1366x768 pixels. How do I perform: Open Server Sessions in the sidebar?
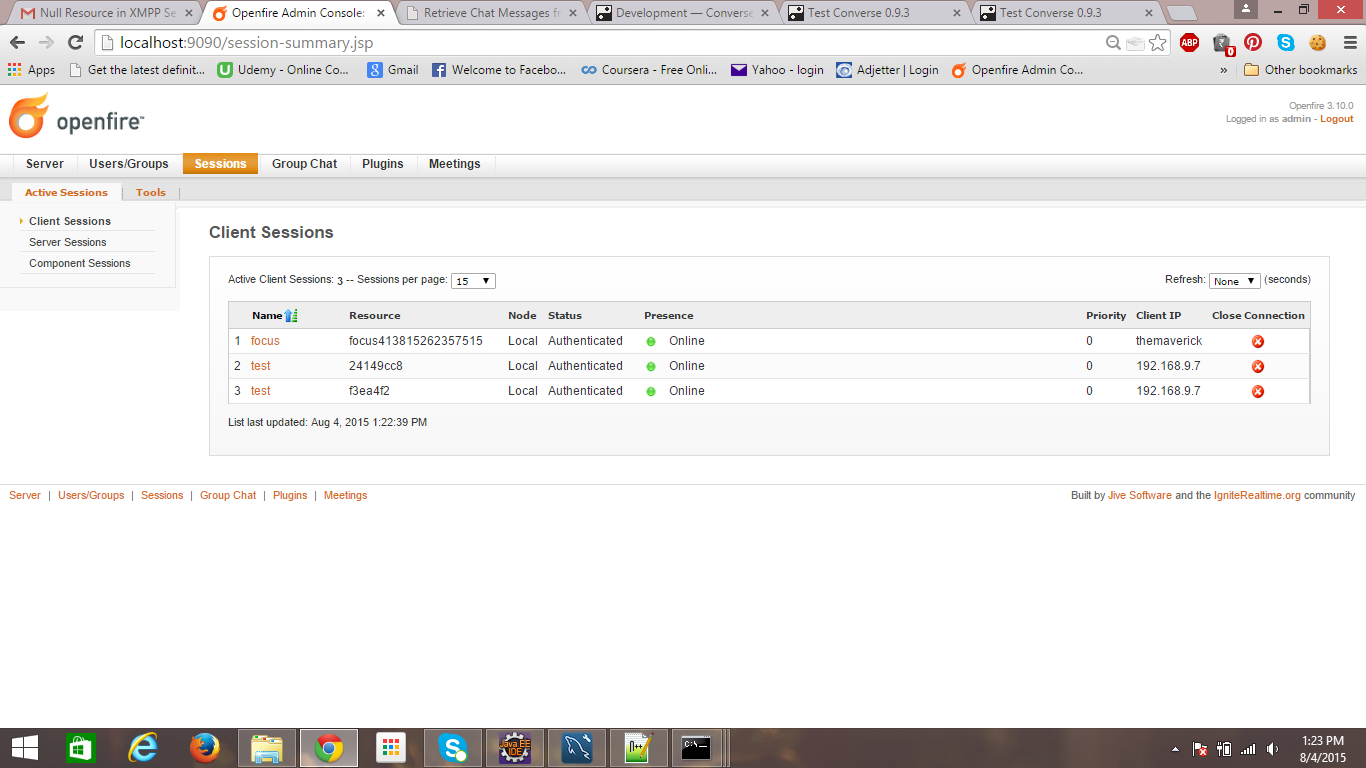[68, 242]
